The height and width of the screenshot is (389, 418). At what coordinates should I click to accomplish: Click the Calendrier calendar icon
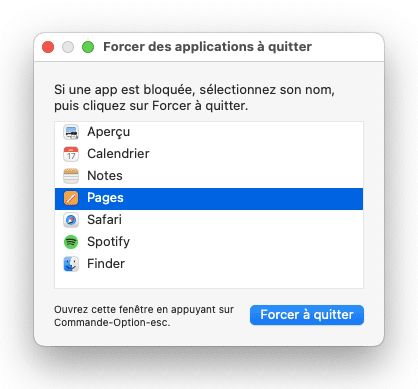(x=71, y=154)
